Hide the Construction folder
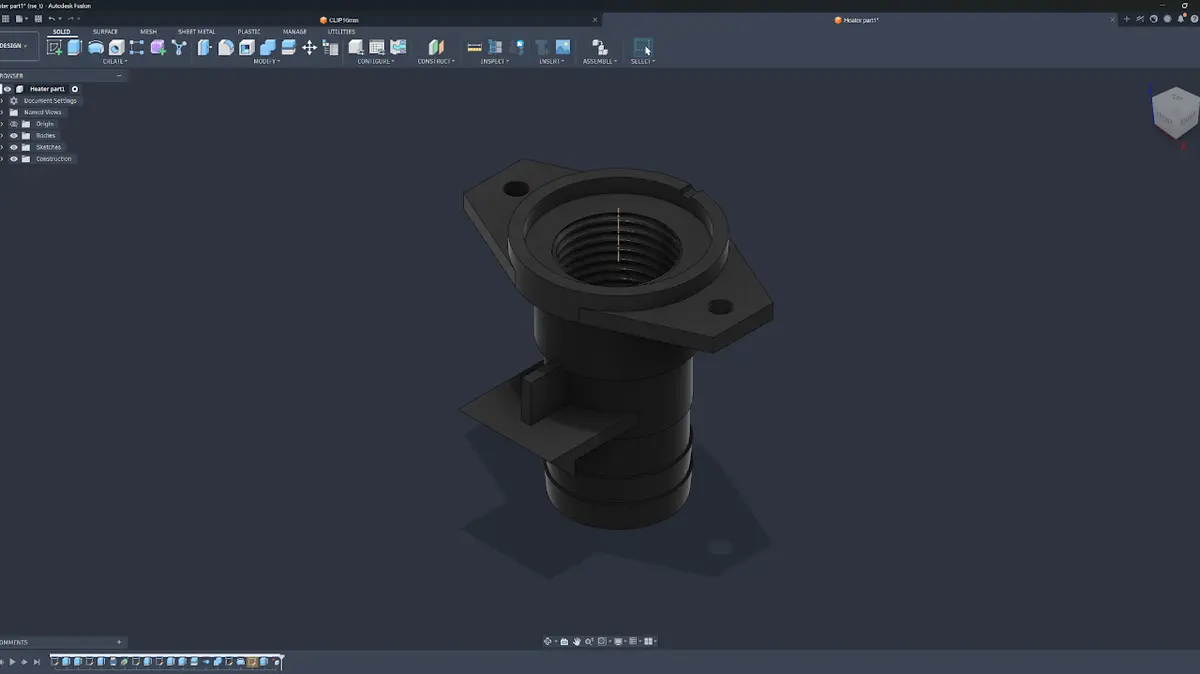Image resolution: width=1200 pixels, height=674 pixels. click(14, 159)
